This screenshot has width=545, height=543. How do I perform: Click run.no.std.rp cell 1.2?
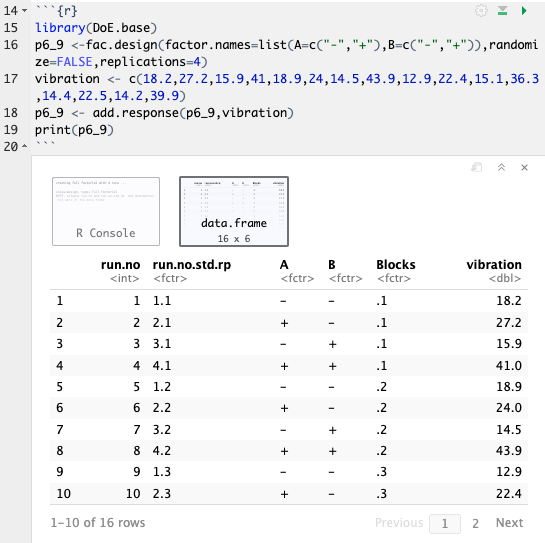tap(162, 387)
